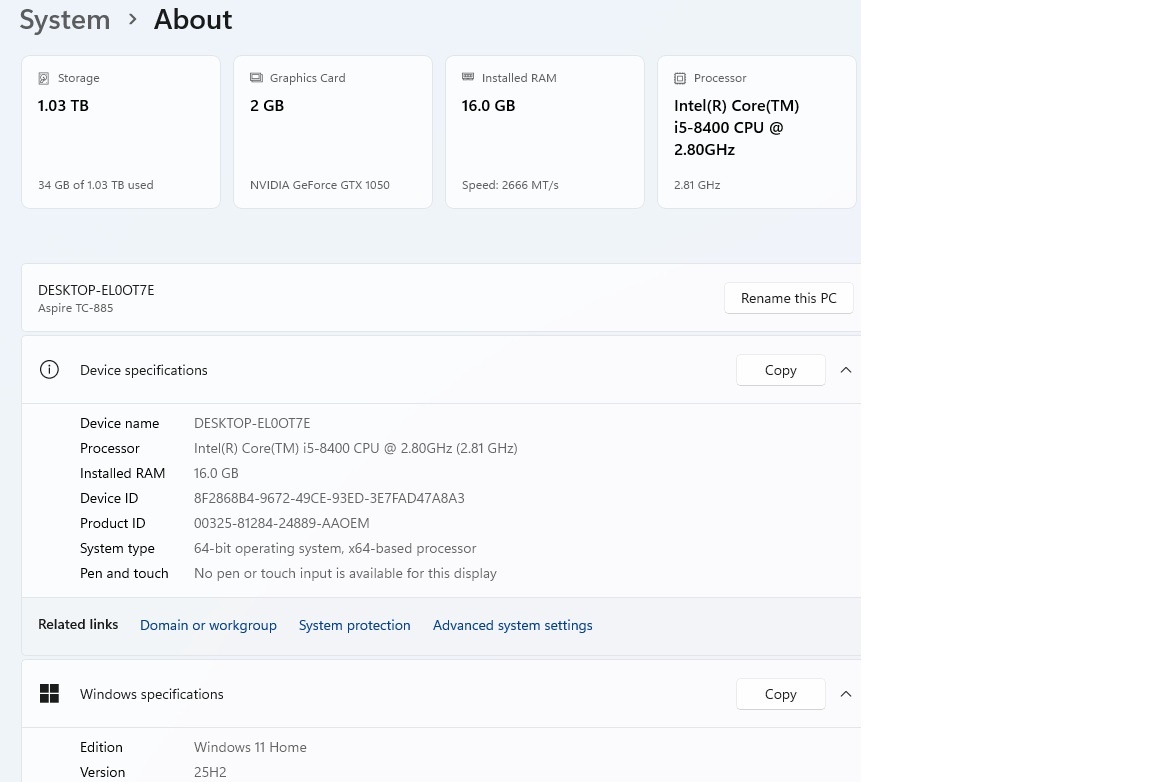
Task: Click the Rename this PC button
Action: (788, 298)
